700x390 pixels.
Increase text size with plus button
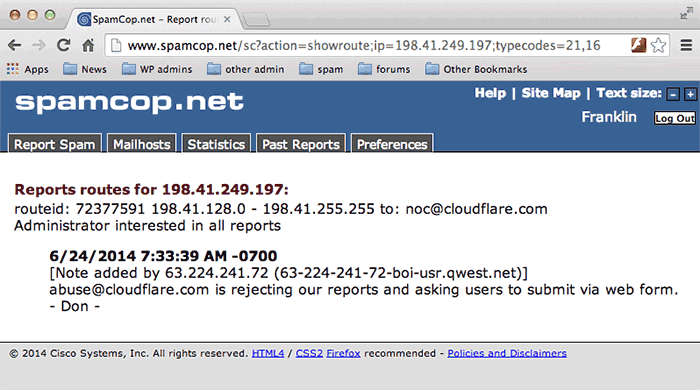click(x=690, y=95)
